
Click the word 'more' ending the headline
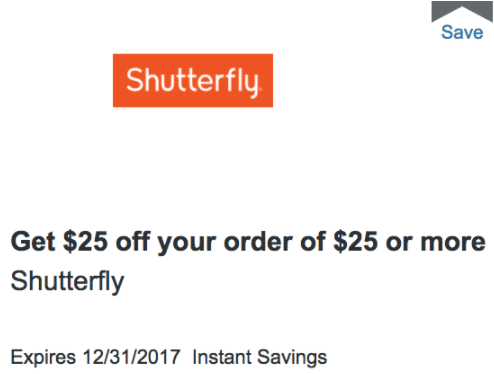click(453, 243)
